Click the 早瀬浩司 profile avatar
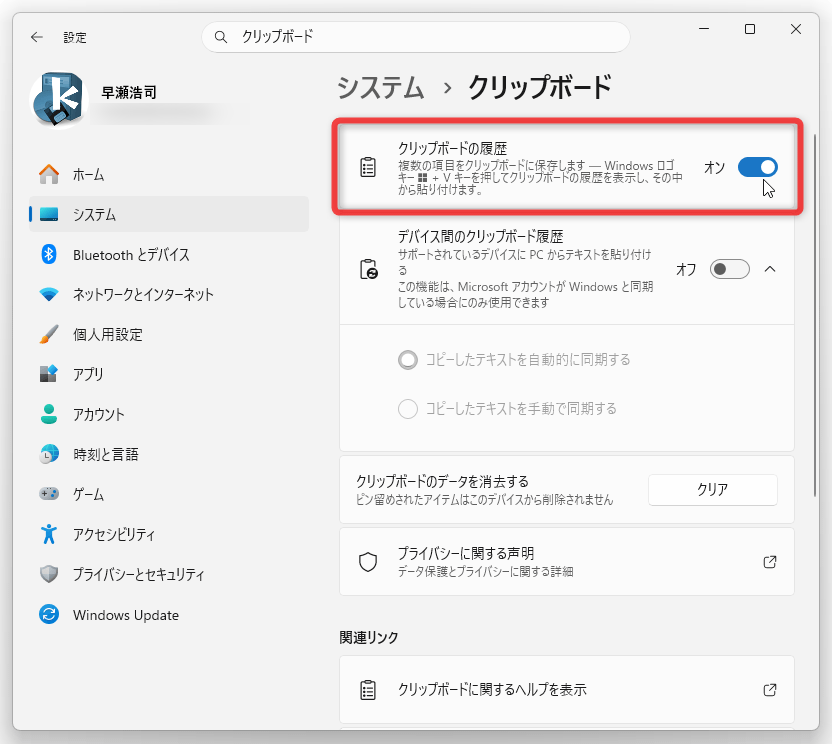This screenshot has height=744, width=832. (x=59, y=100)
